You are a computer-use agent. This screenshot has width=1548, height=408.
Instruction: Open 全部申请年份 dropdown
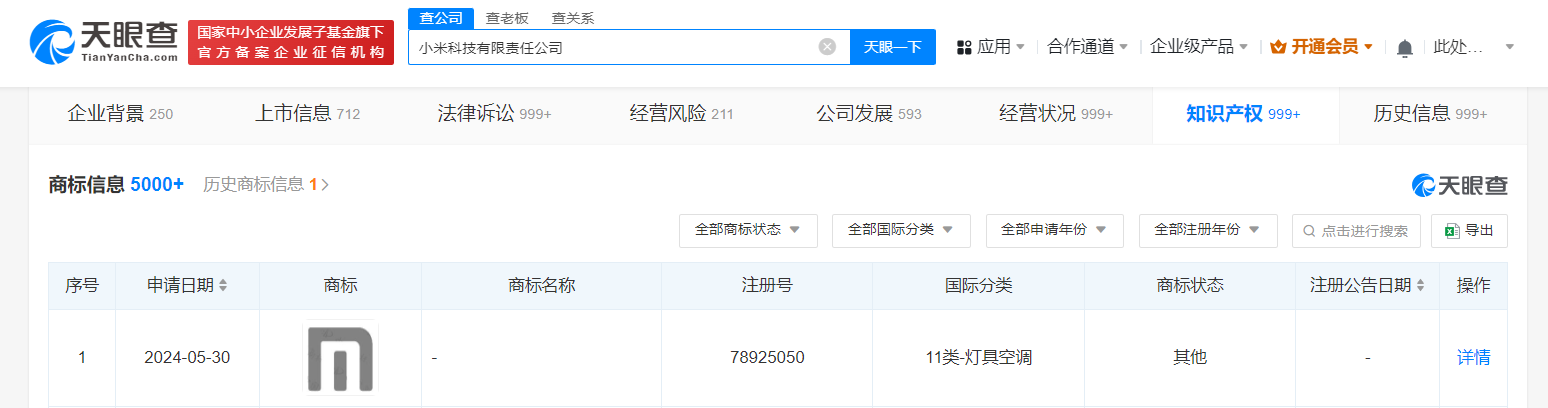tap(1055, 231)
